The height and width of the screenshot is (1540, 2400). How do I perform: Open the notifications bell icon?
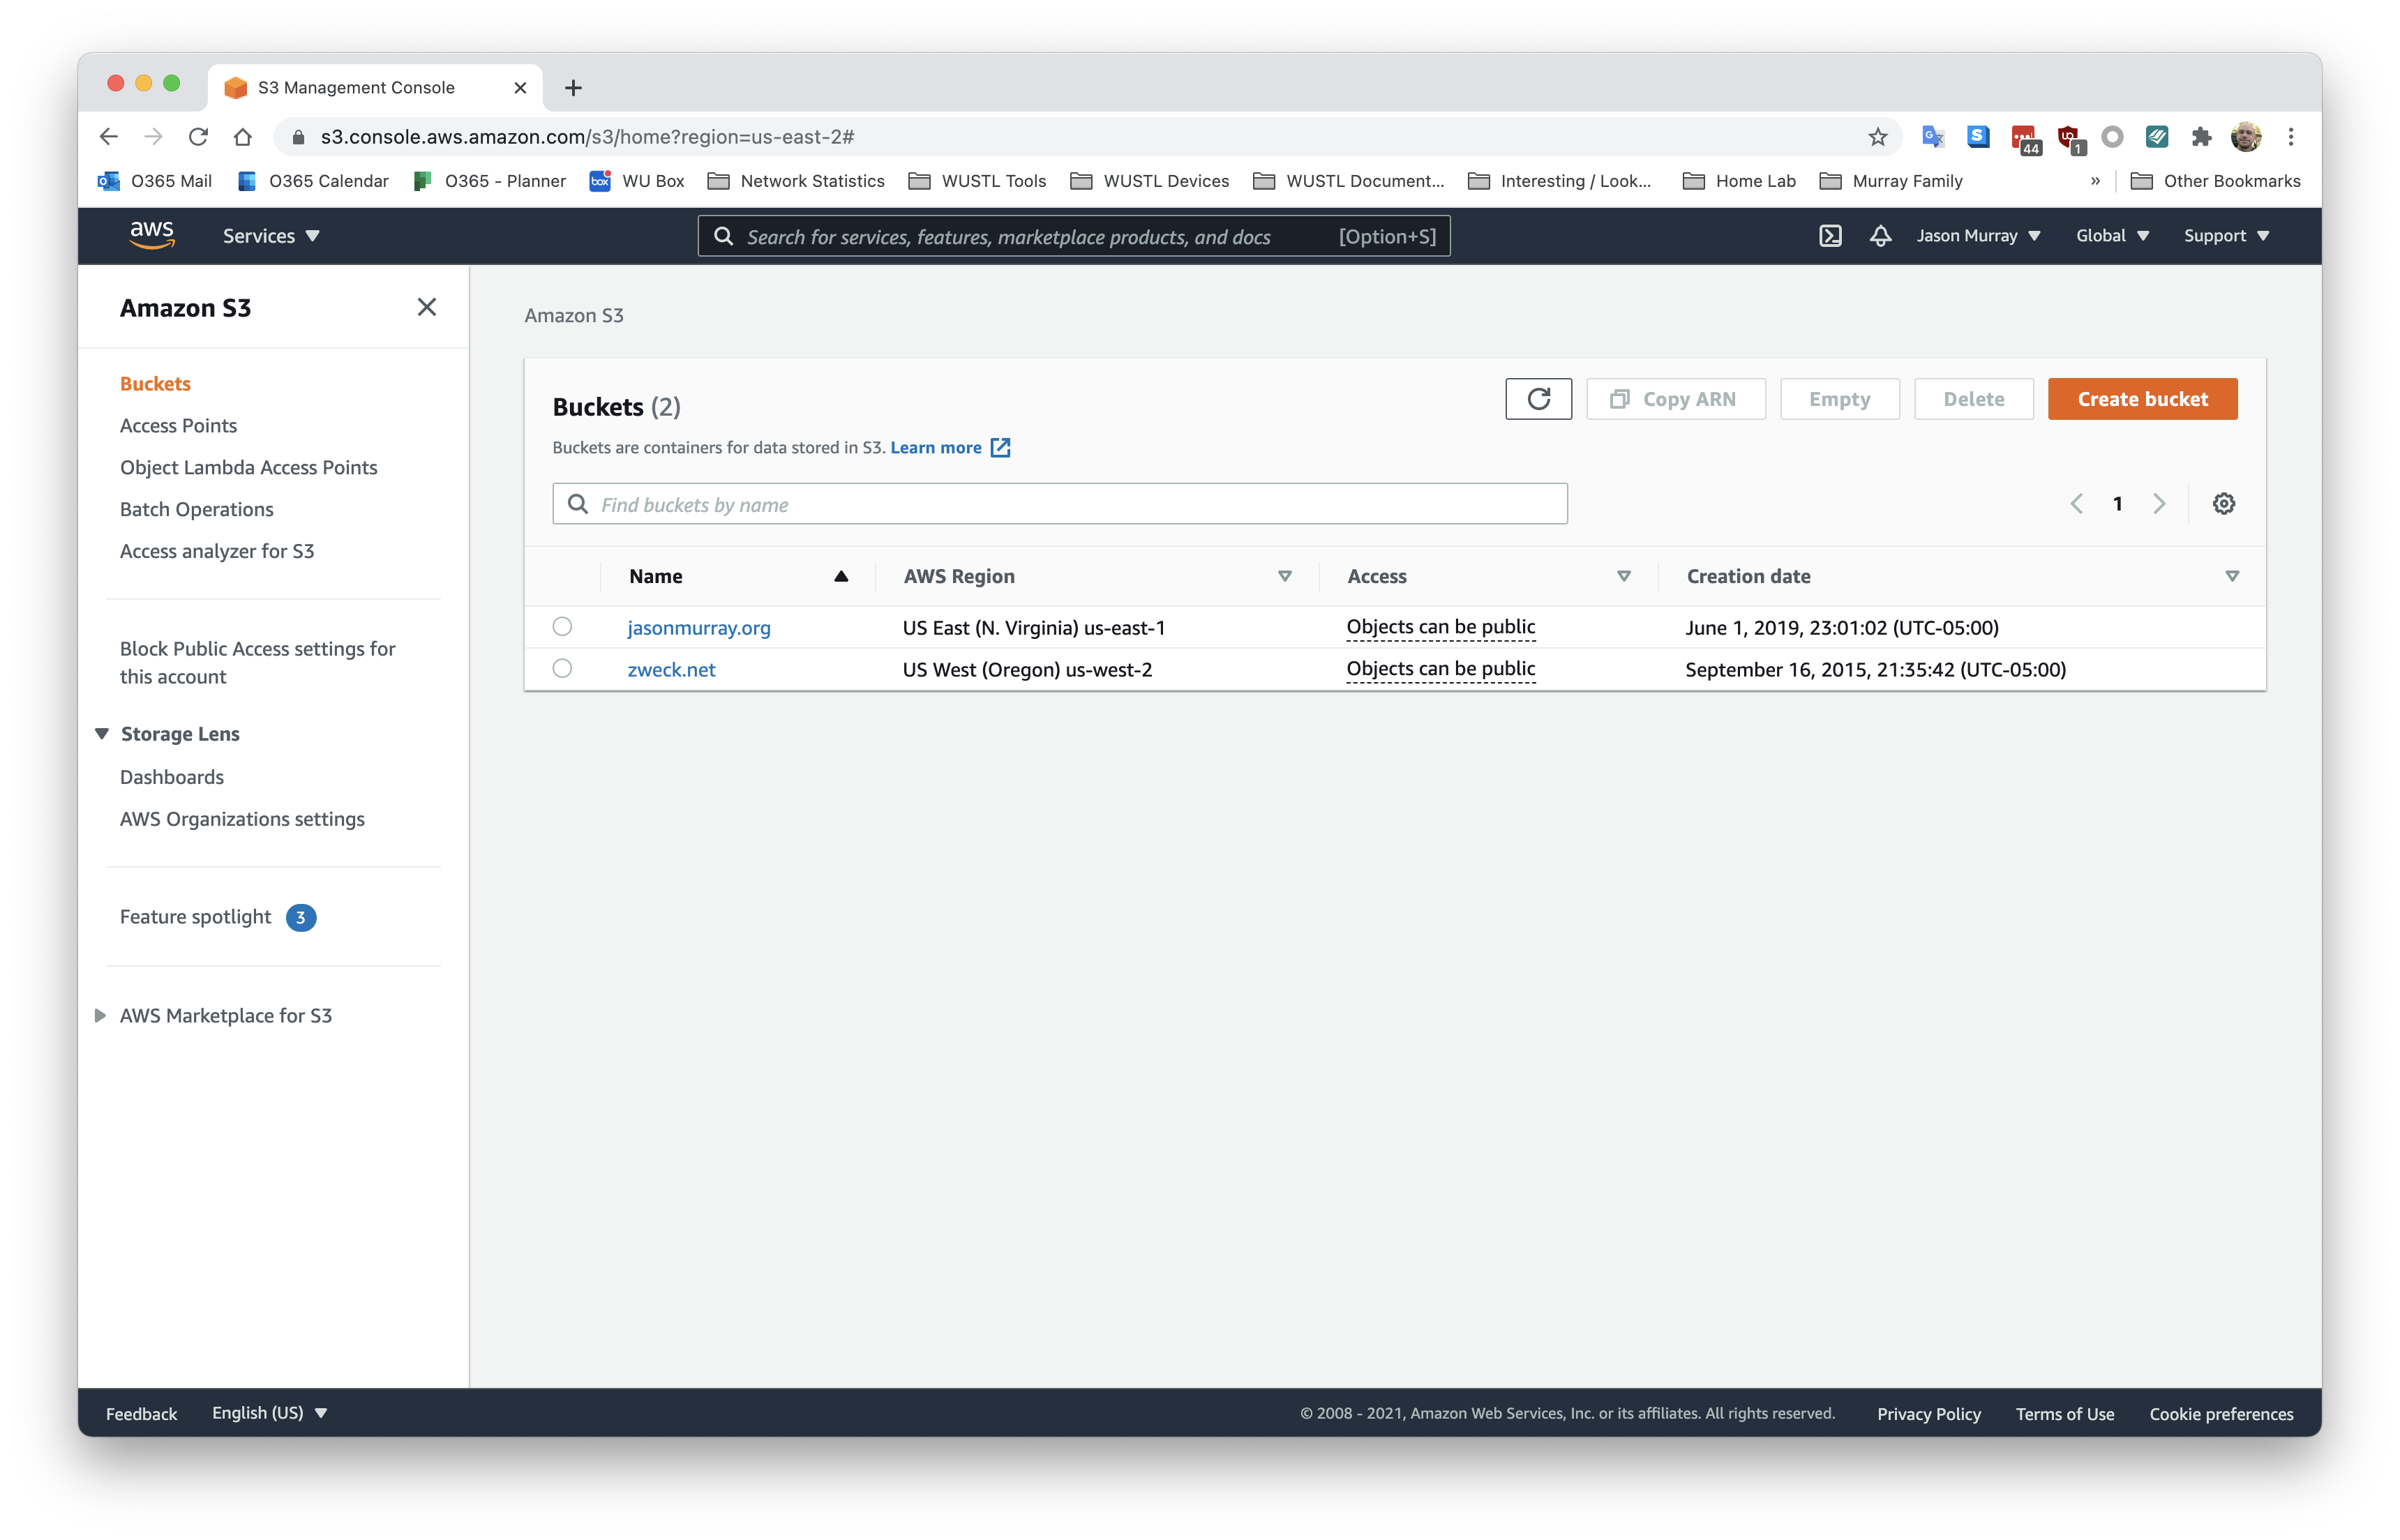[x=1880, y=236]
